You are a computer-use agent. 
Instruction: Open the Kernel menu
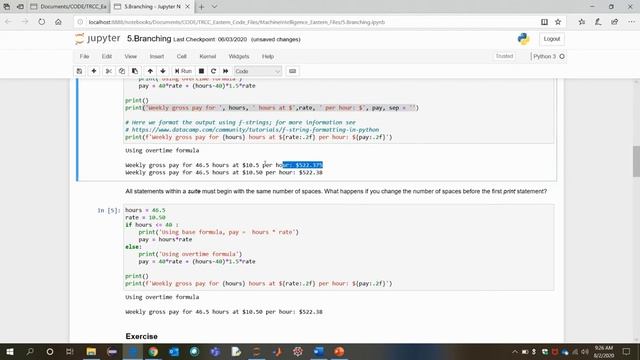pos(207,56)
